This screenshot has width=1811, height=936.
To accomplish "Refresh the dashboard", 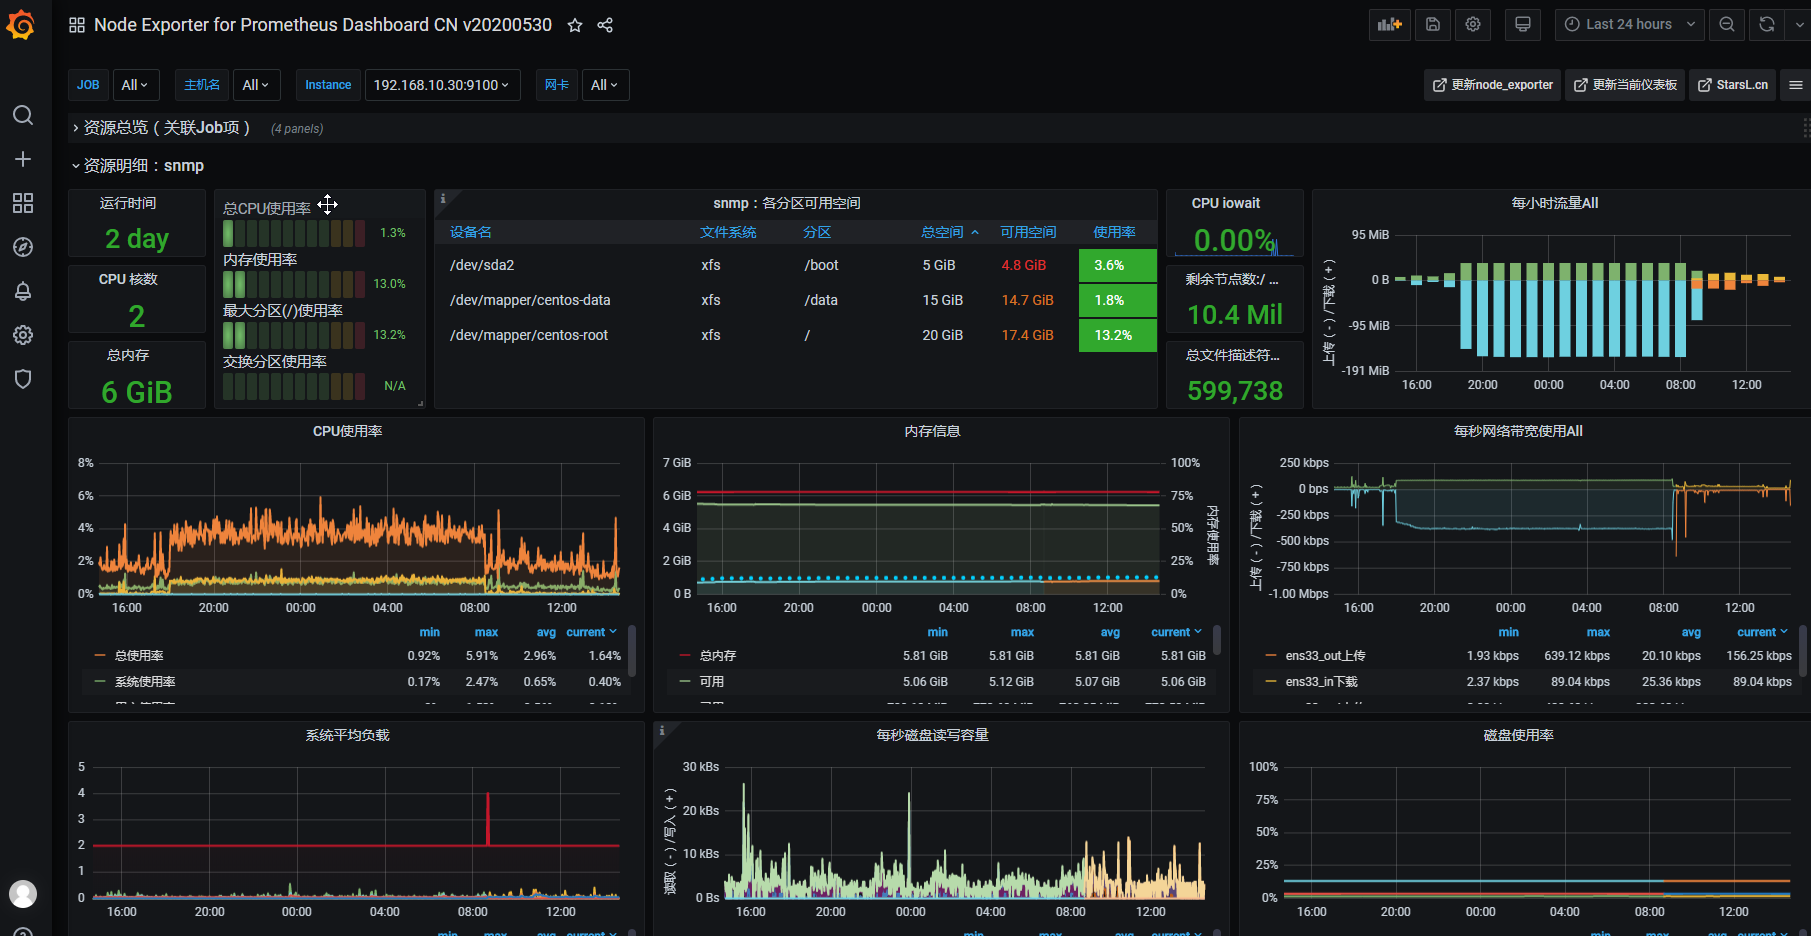I will coord(1767,25).
